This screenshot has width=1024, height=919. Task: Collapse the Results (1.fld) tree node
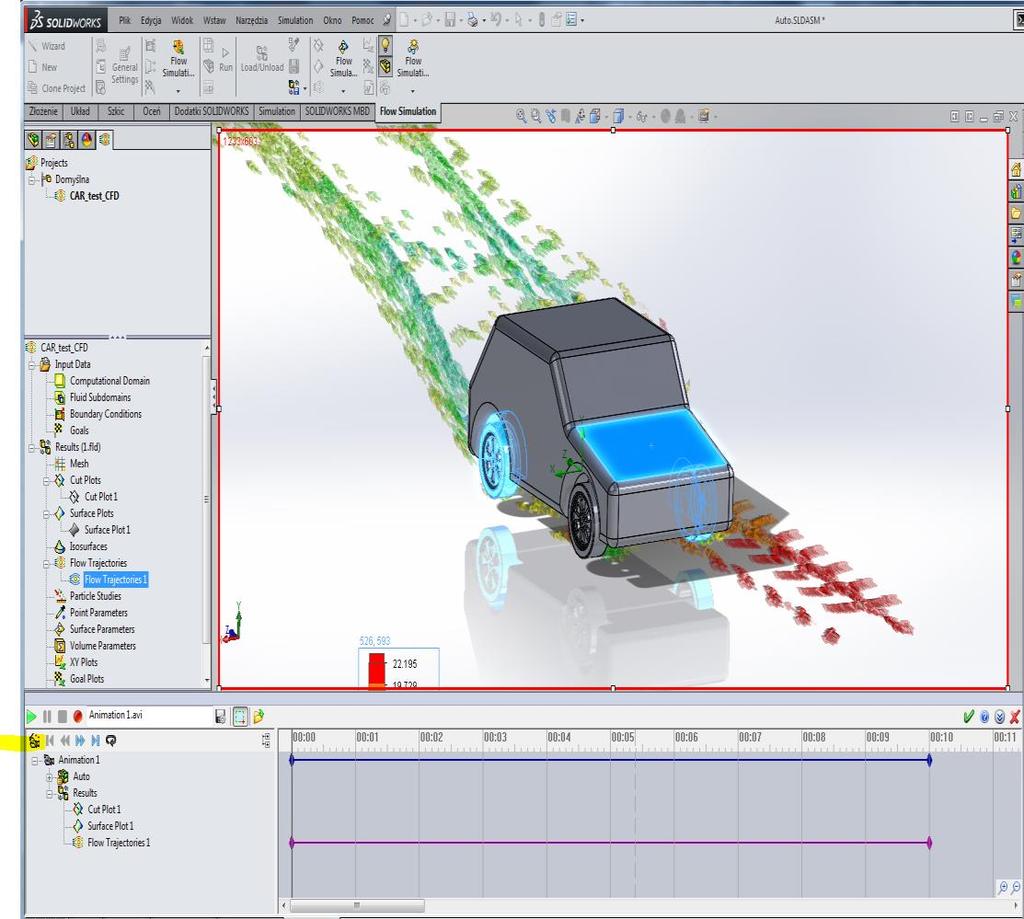click(32, 448)
